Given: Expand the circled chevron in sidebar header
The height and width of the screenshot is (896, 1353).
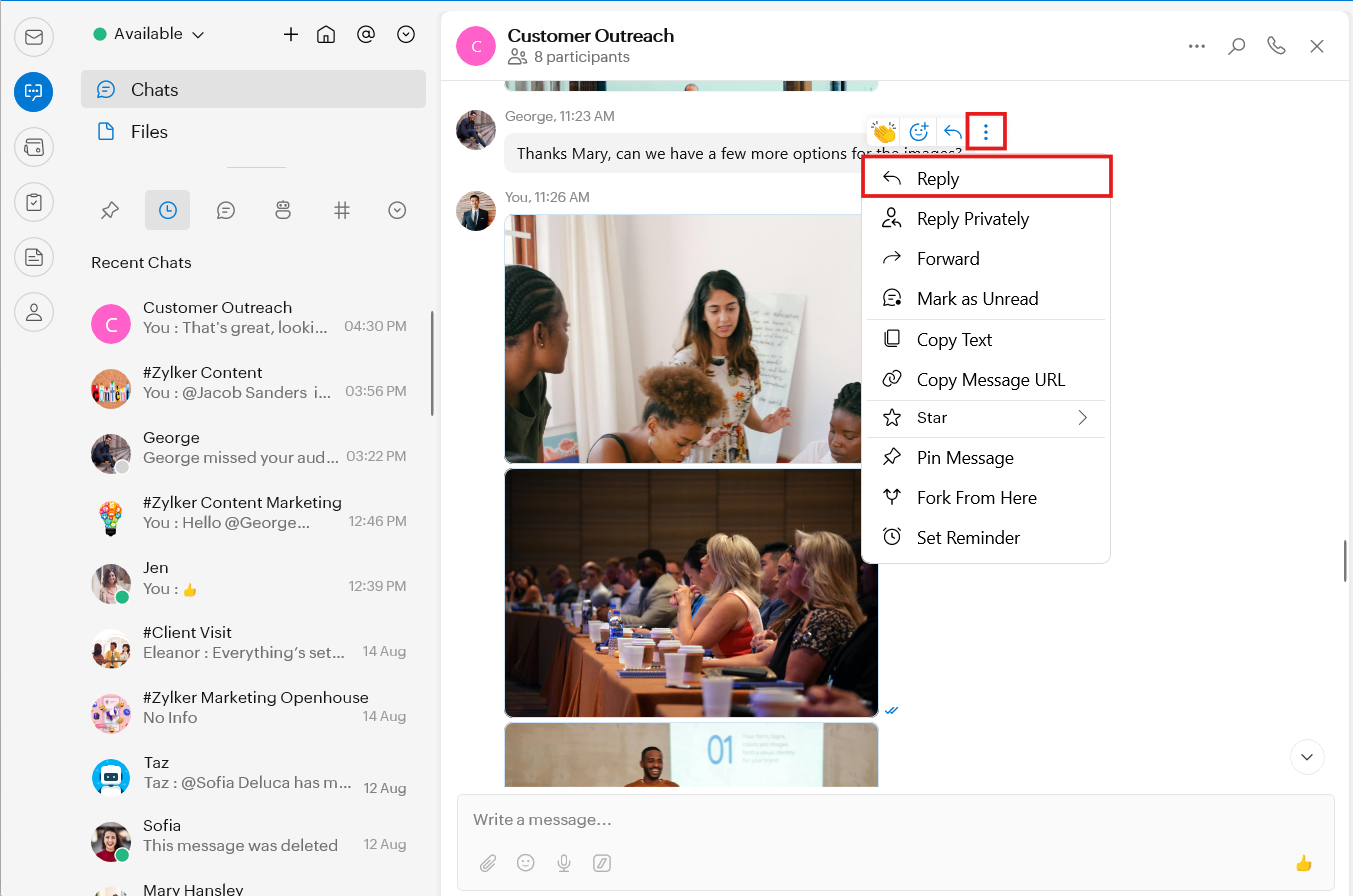Looking at the screenshot, I should [x=406, y=34].
